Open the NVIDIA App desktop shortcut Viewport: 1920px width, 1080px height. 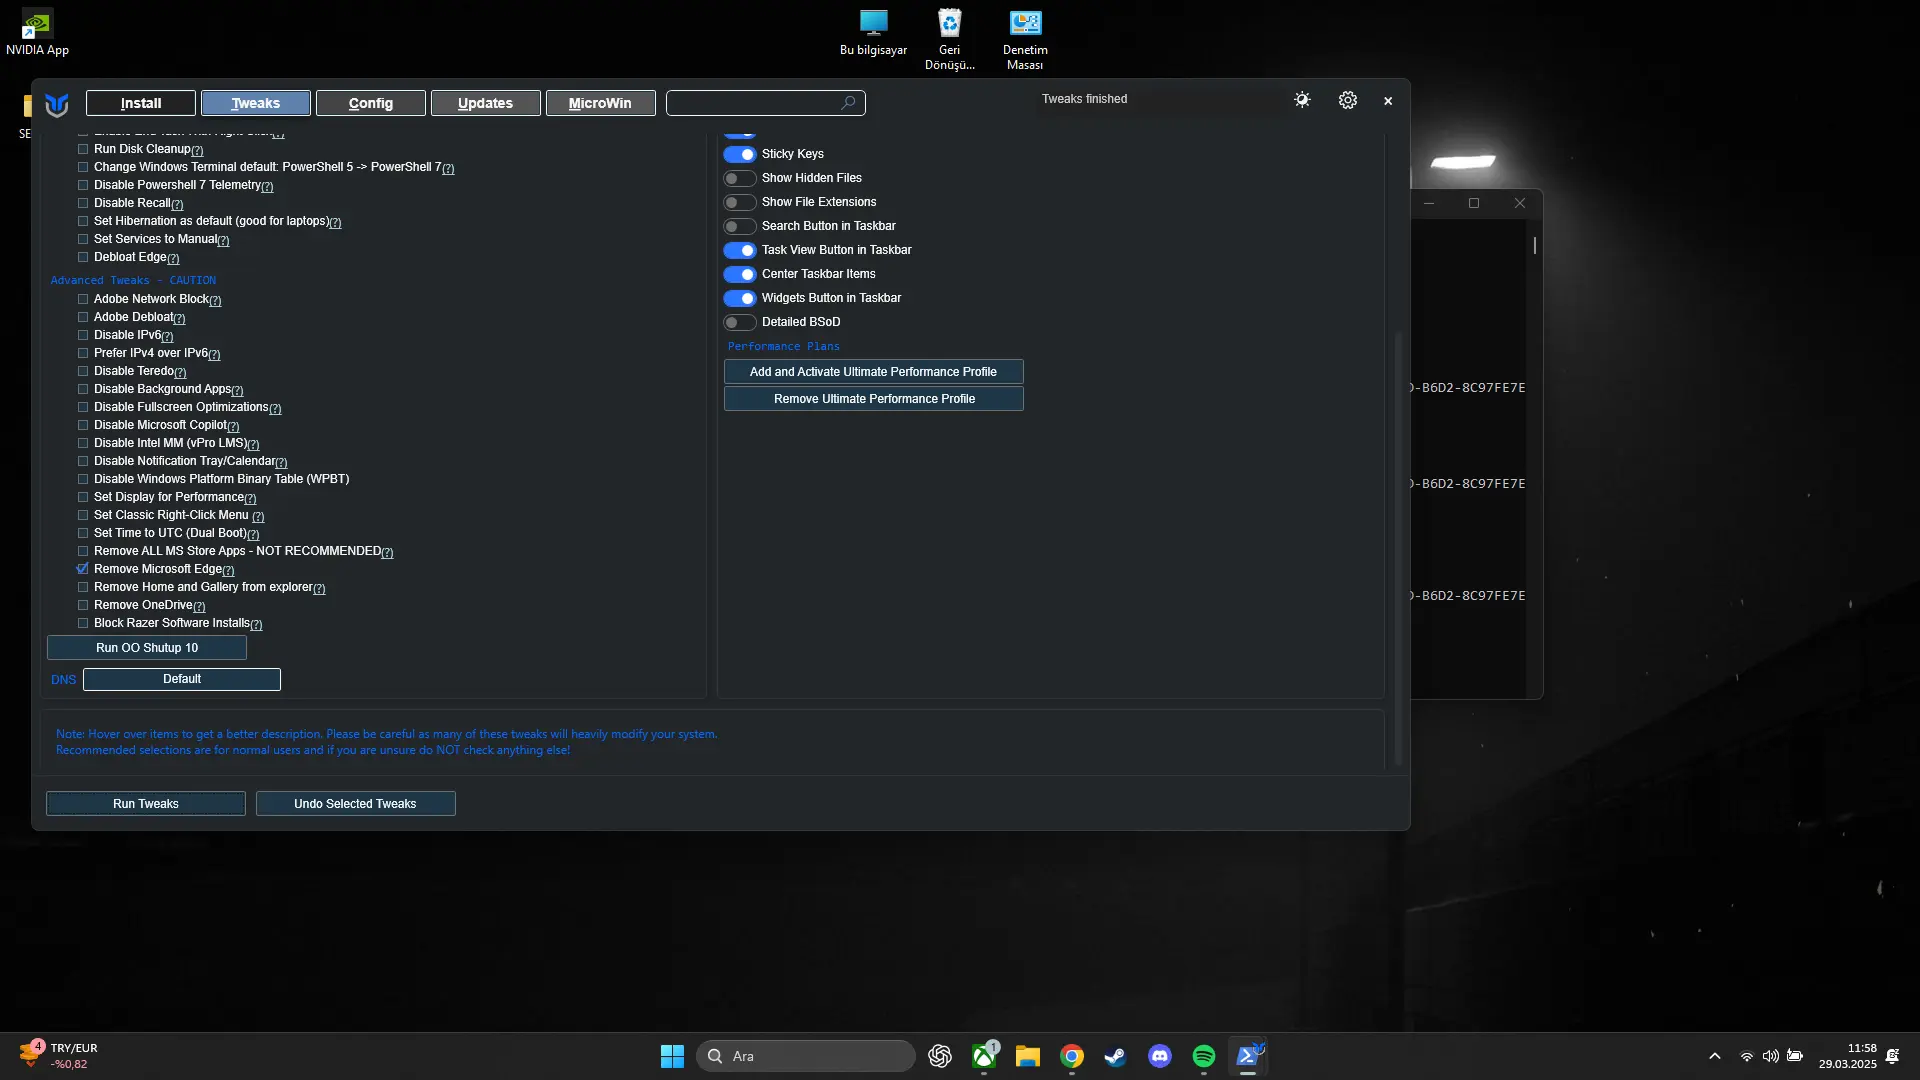coord(37,33)
